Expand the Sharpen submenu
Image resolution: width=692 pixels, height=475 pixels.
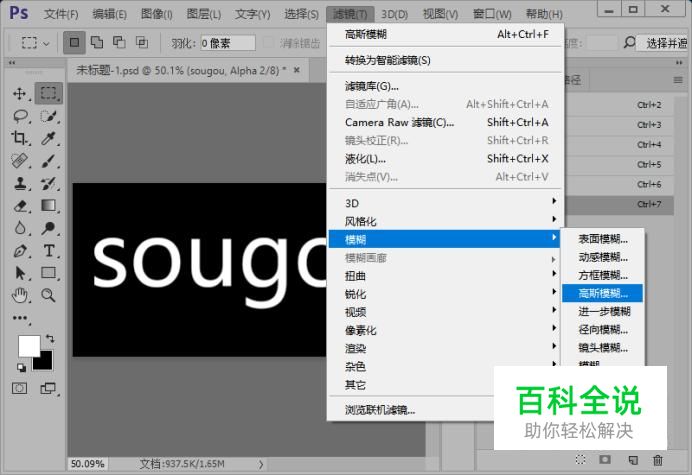[444, 294]
